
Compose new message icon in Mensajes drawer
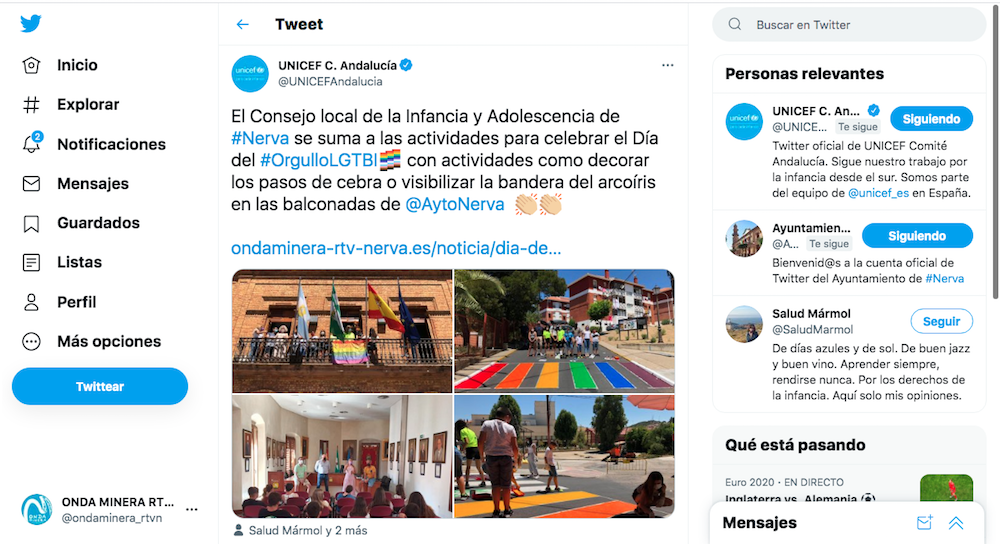[x=924, y=523]
